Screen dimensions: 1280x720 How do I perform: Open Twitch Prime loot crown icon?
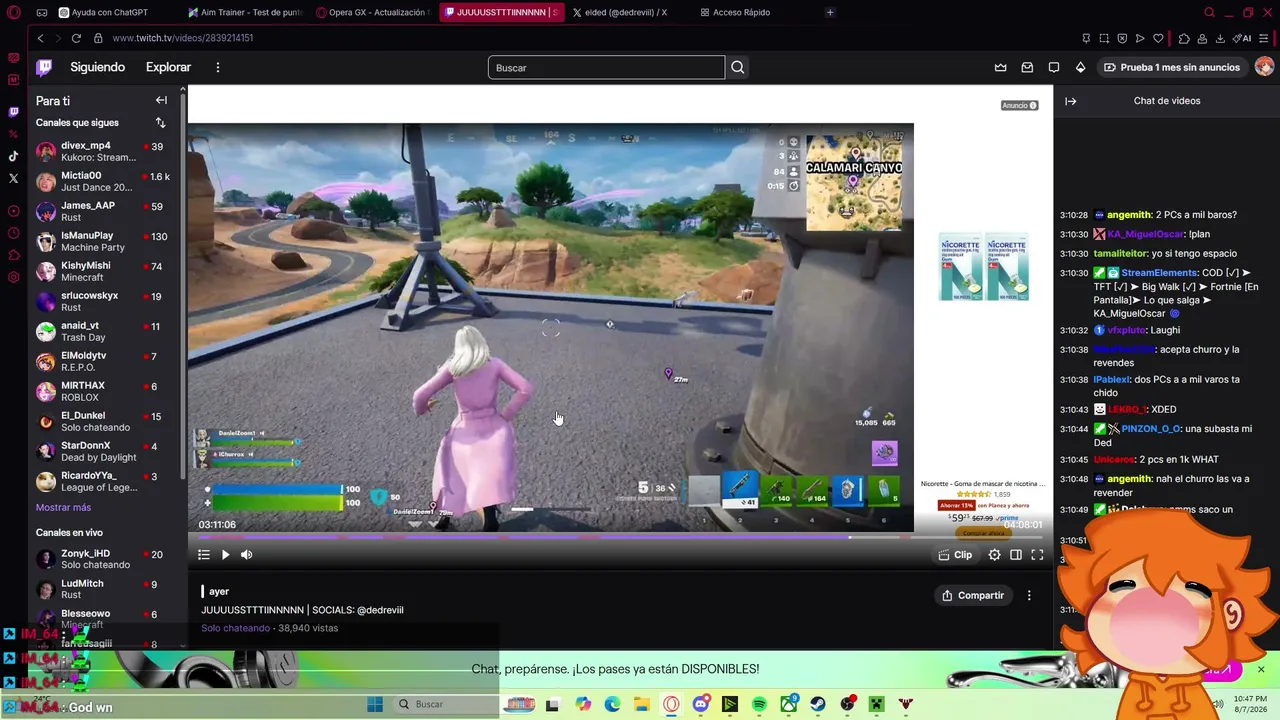tap(1001, 67)
